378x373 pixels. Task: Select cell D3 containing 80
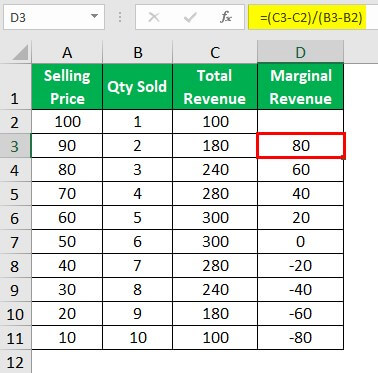coord(301,146)
